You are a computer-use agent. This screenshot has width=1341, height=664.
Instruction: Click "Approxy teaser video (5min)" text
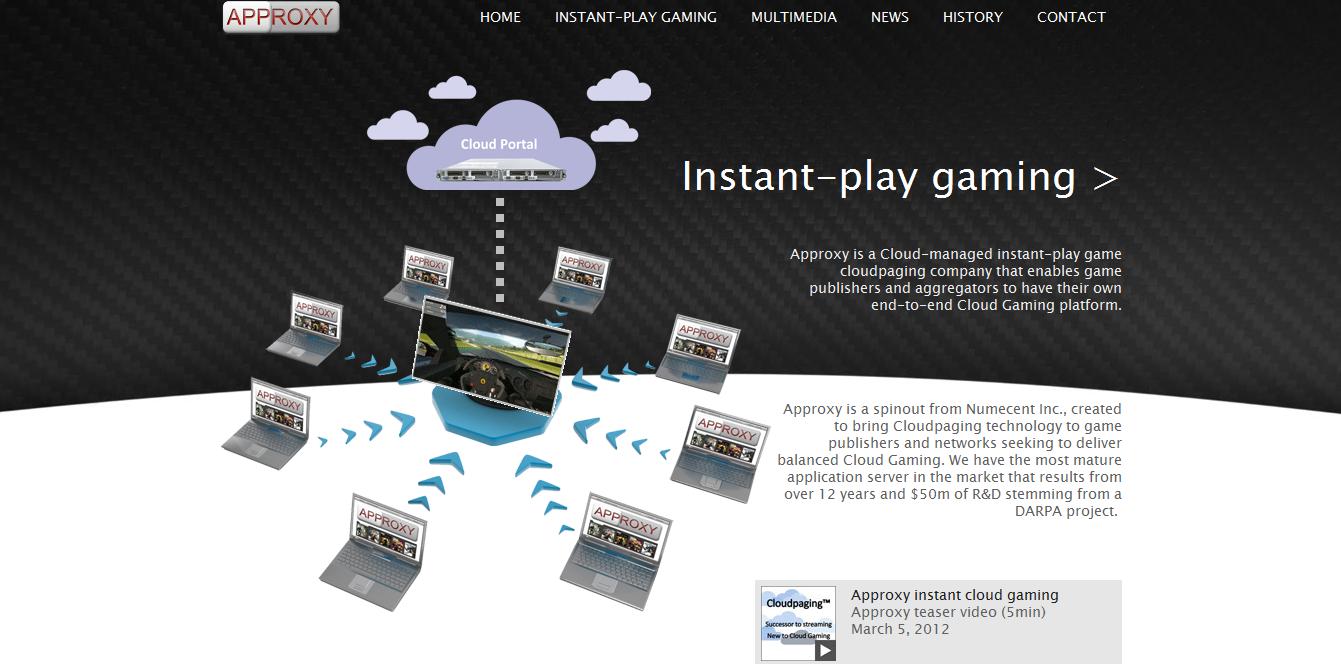click(948, 612)
